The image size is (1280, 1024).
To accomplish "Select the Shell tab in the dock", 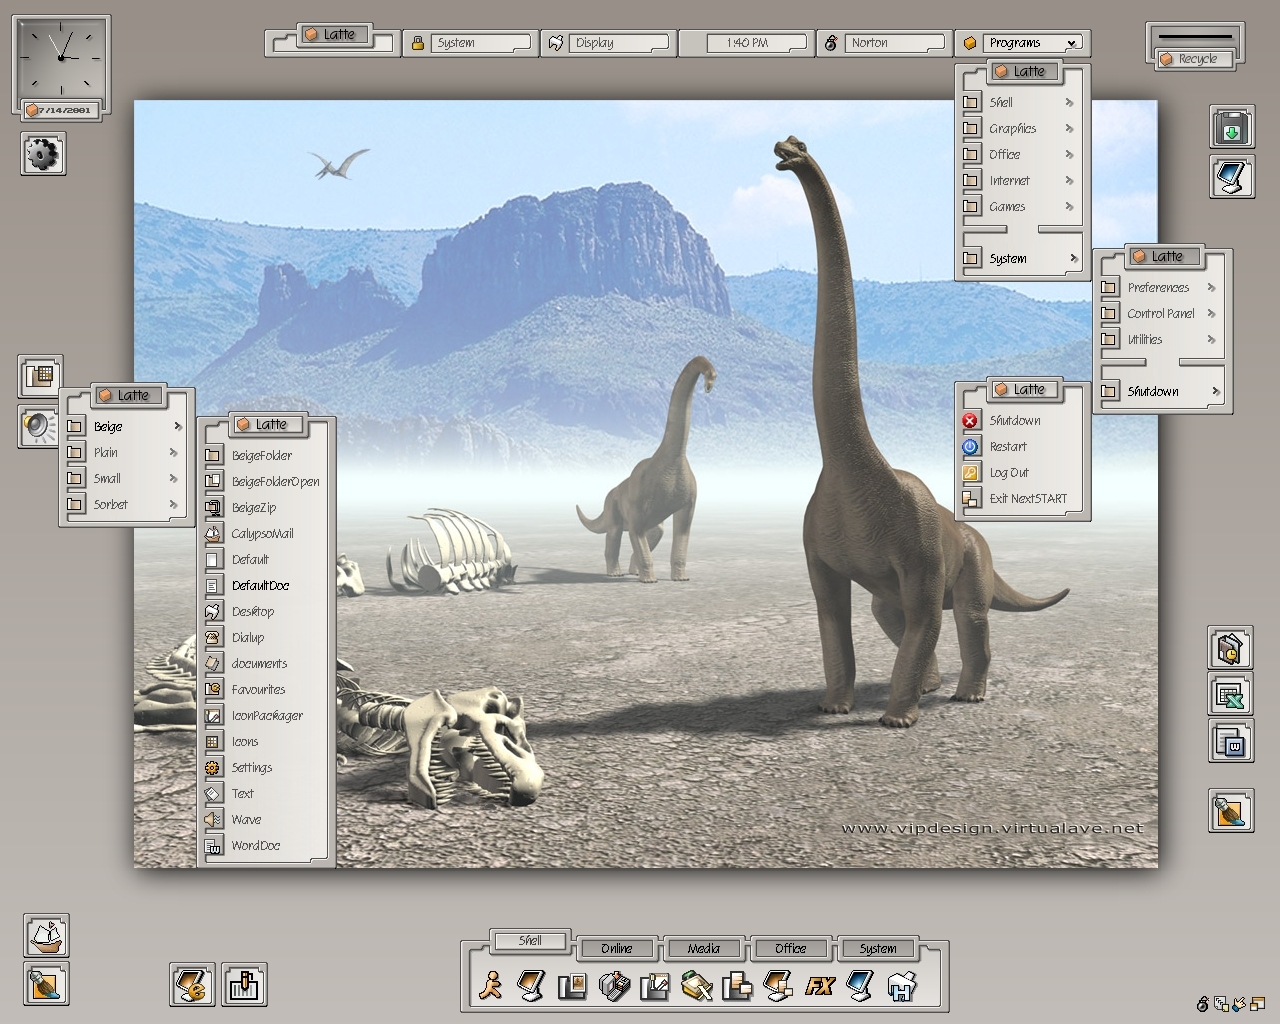I will (530, 941).
